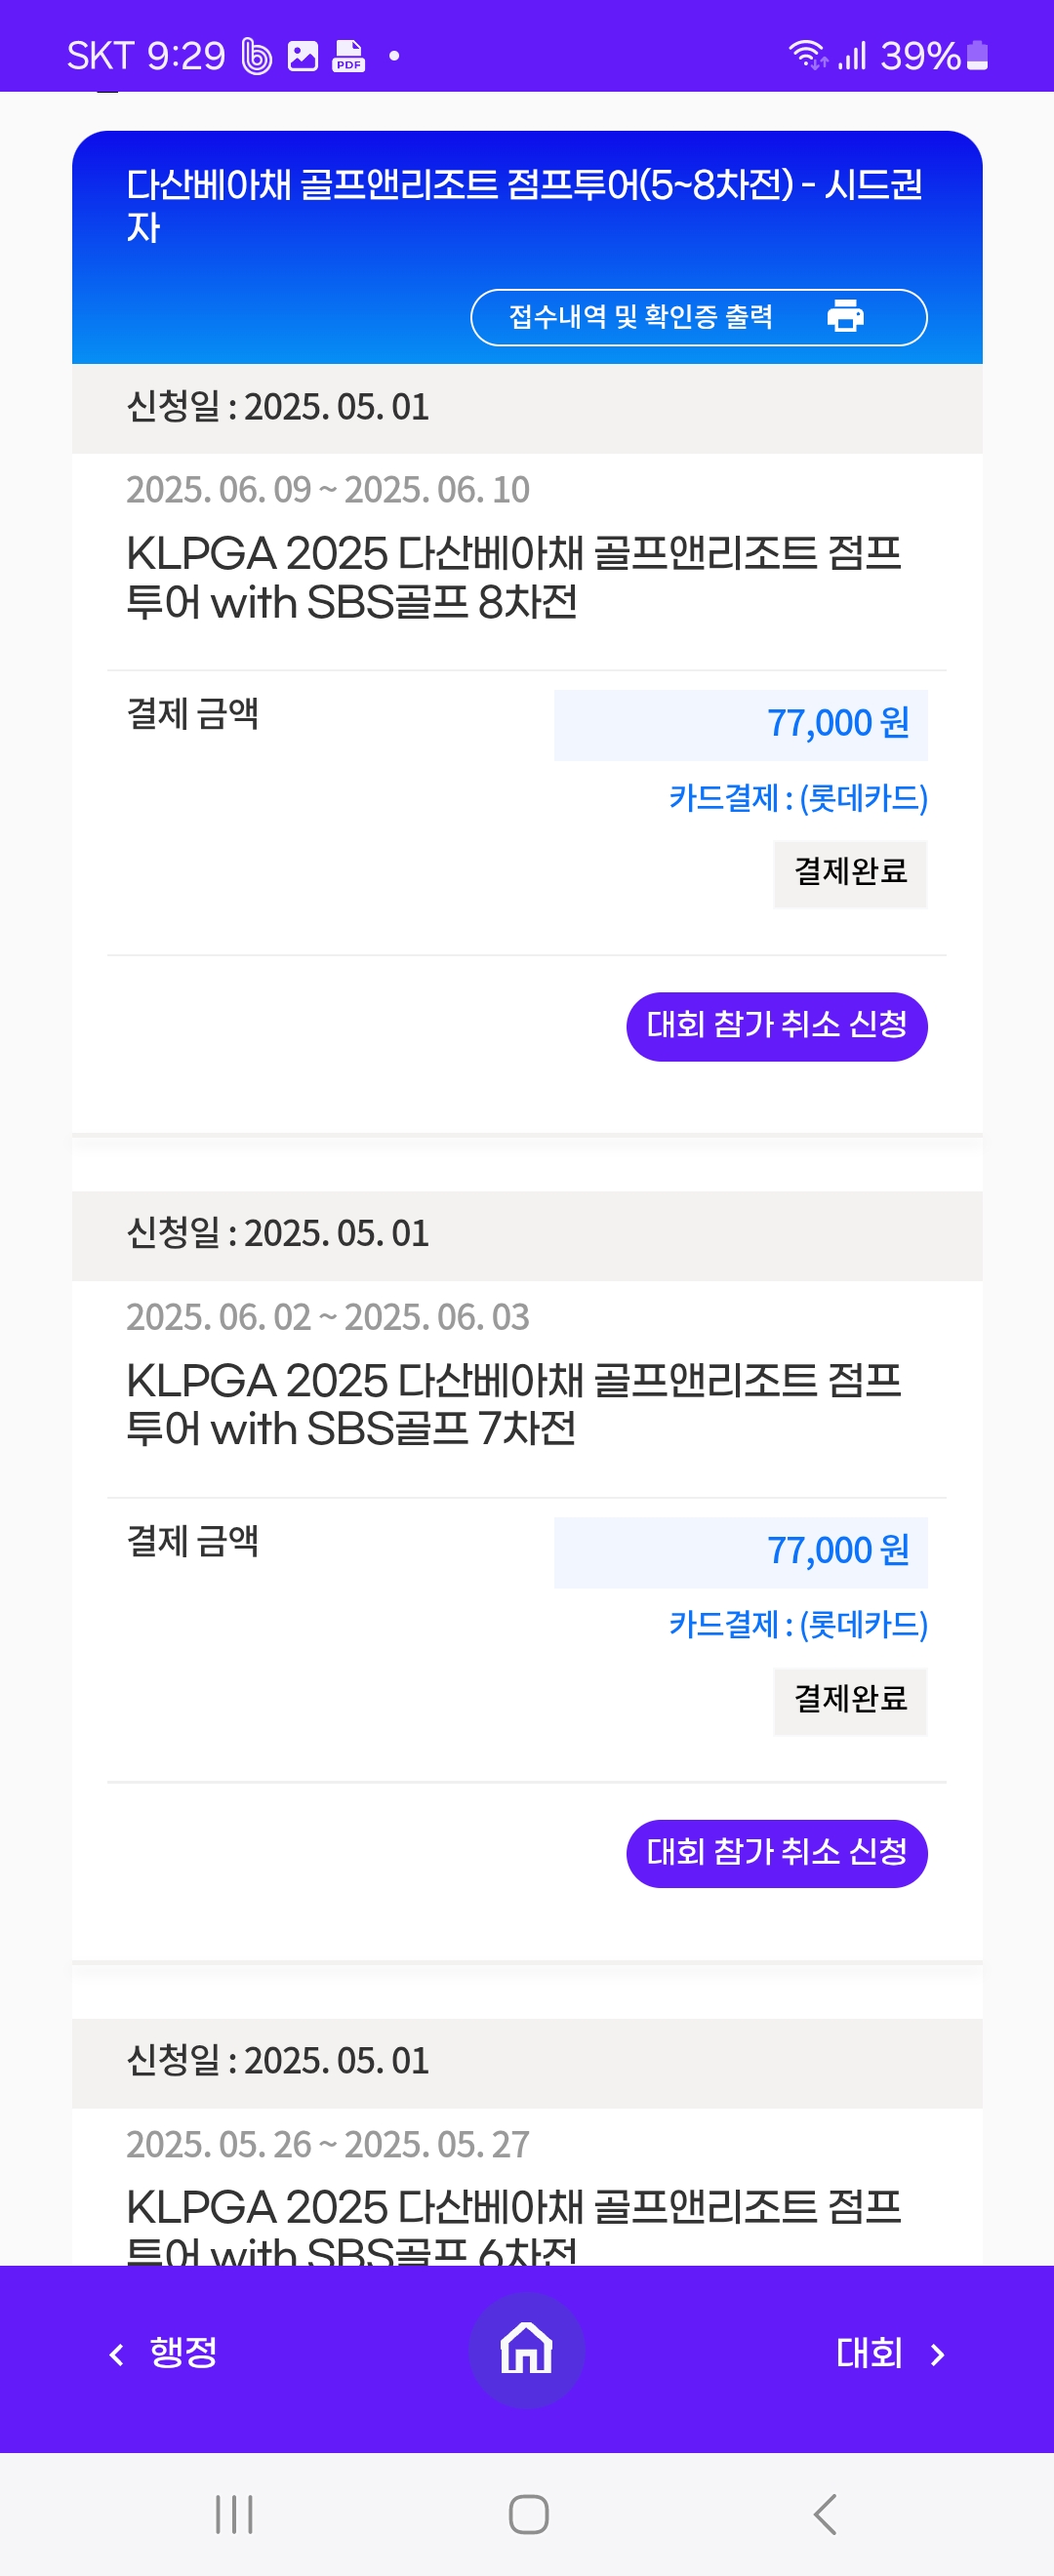Go to 대회 section

(x=869, y=2352)
